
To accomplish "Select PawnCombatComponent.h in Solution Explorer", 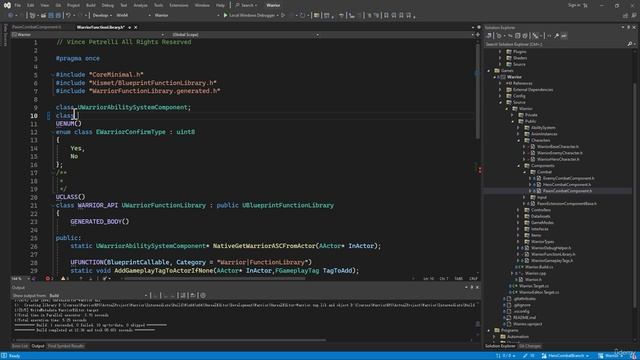I will pyautogui.click(x=567, y=191).
